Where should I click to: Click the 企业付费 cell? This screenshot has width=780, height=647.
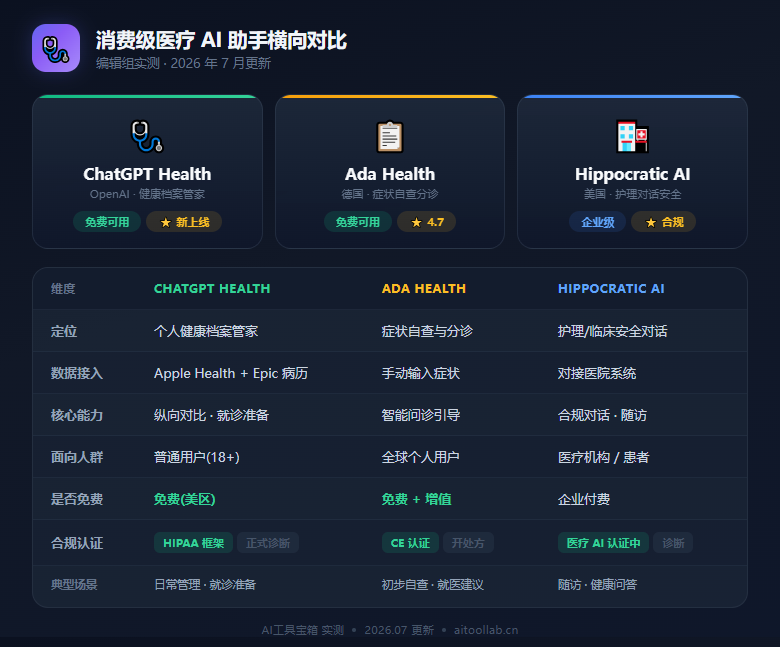pos(584,499)
